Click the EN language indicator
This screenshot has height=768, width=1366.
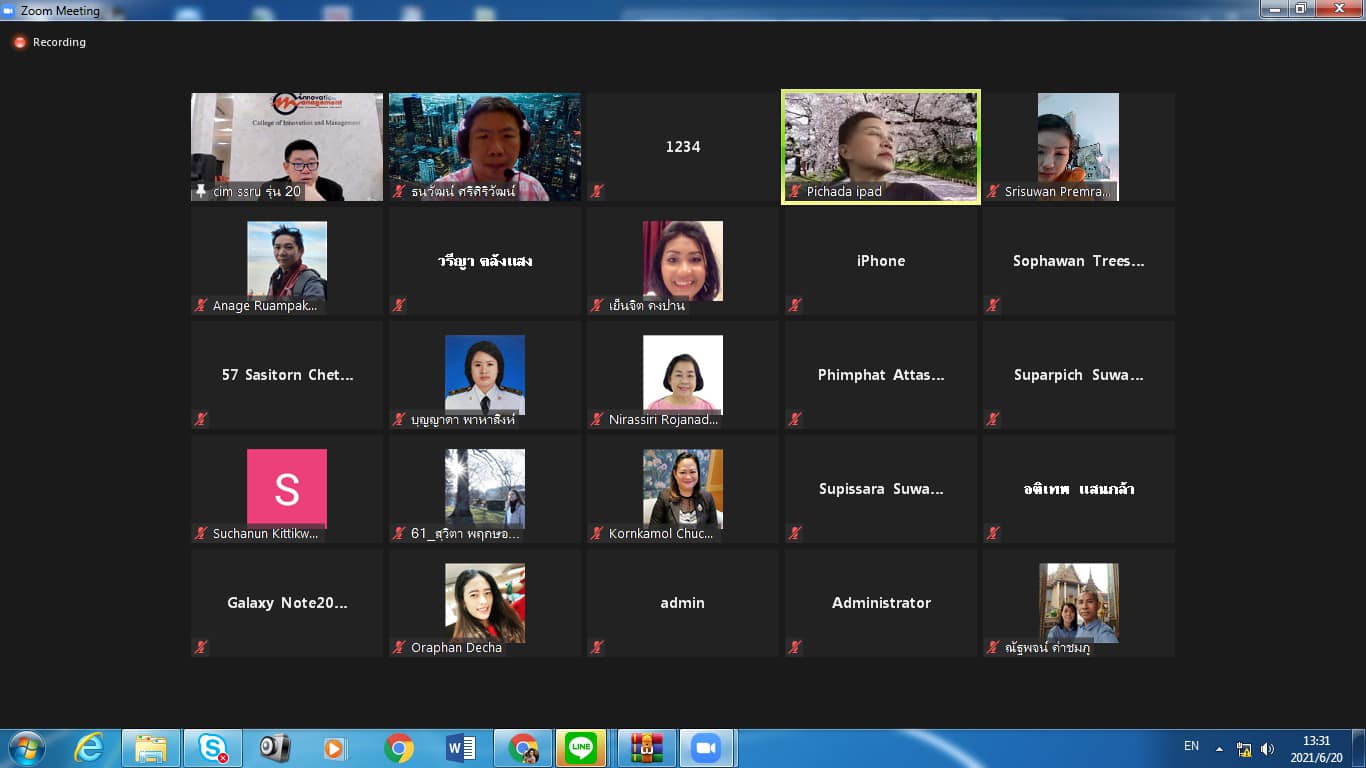[1191, 746]
